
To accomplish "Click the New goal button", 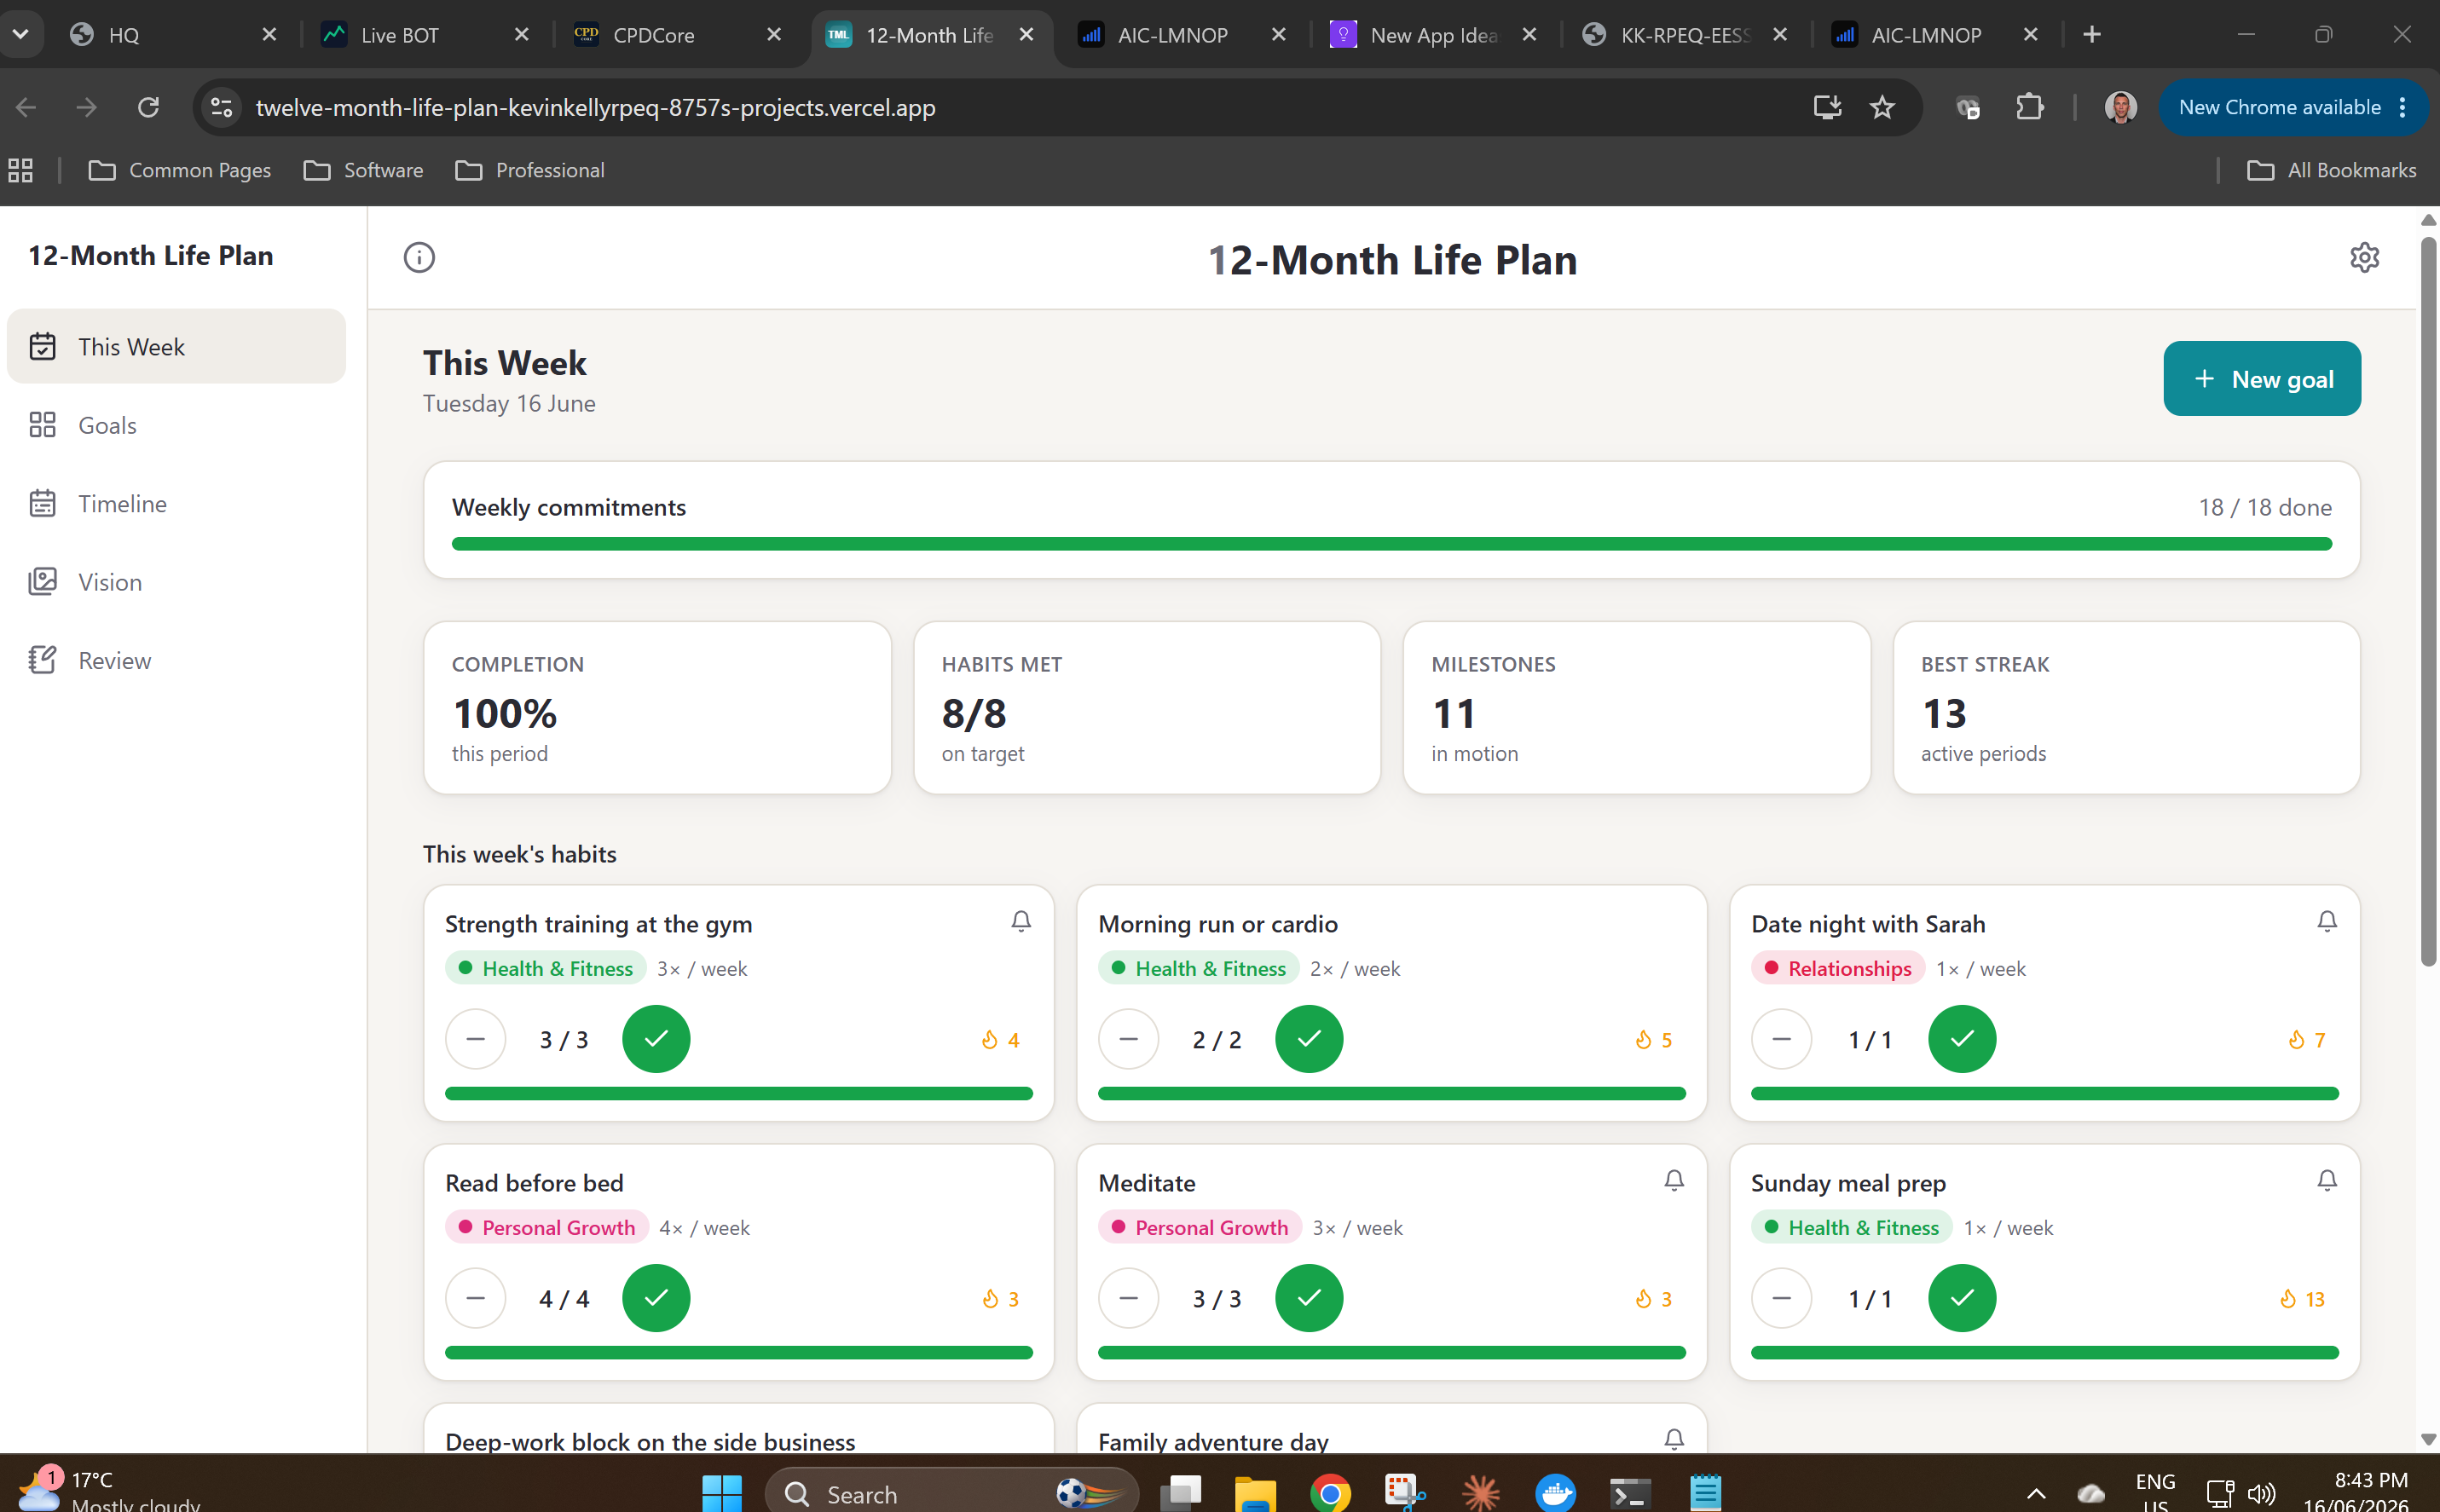I will pos(2262,379).
